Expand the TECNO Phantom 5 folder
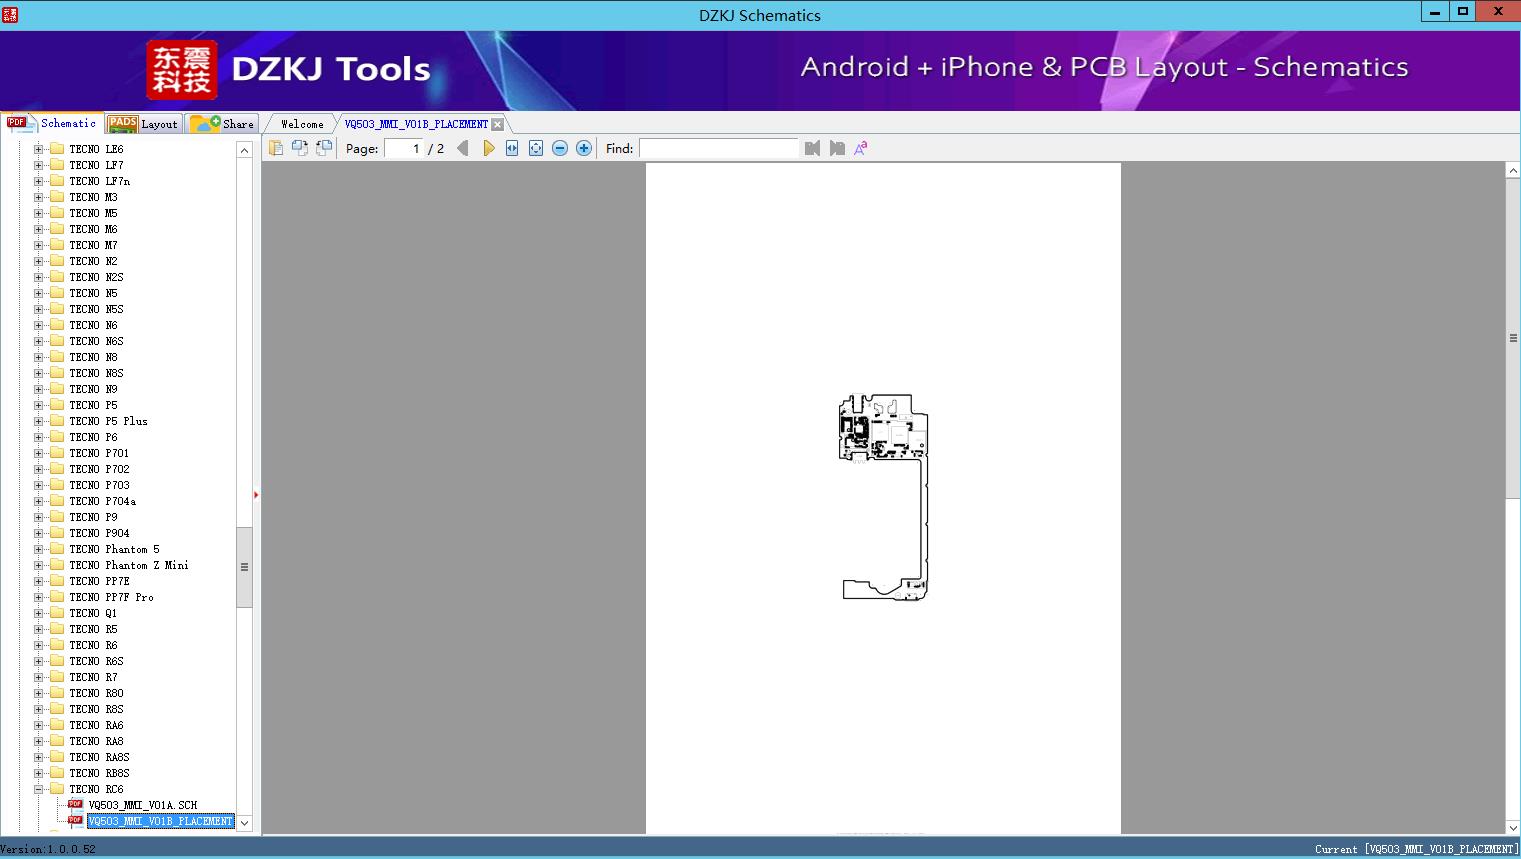Screen dimensions: 1521x859 click(38, 549)
